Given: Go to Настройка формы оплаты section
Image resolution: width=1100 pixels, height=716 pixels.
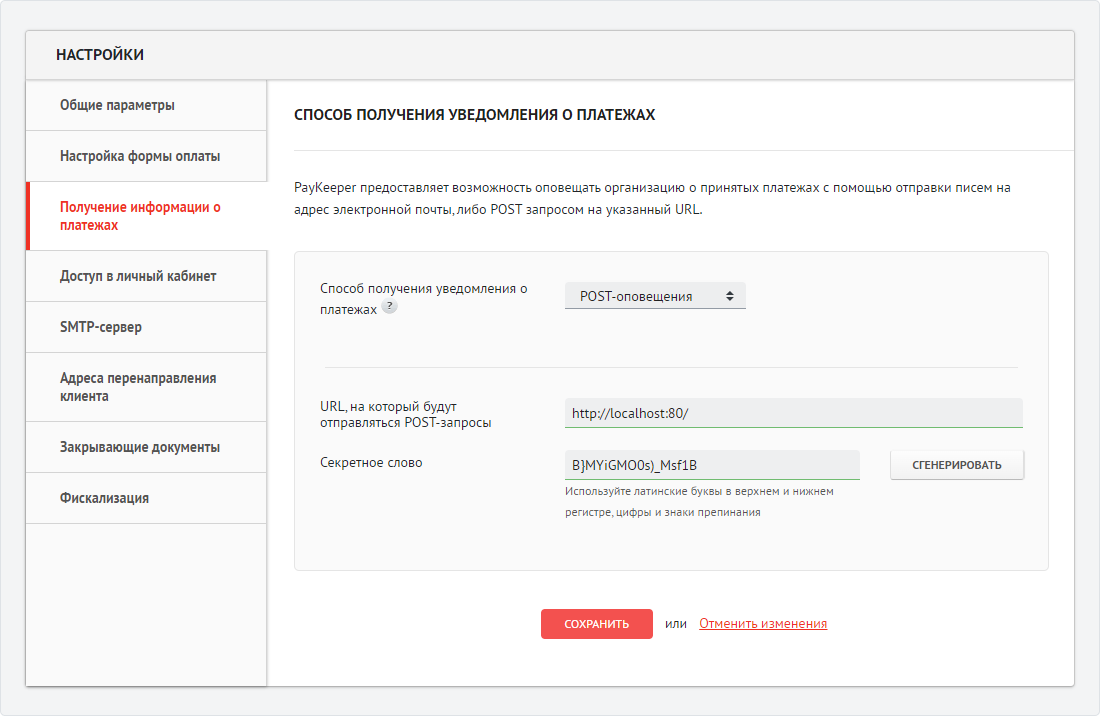Looking at the screenshot, I should [x=140, y=156].
